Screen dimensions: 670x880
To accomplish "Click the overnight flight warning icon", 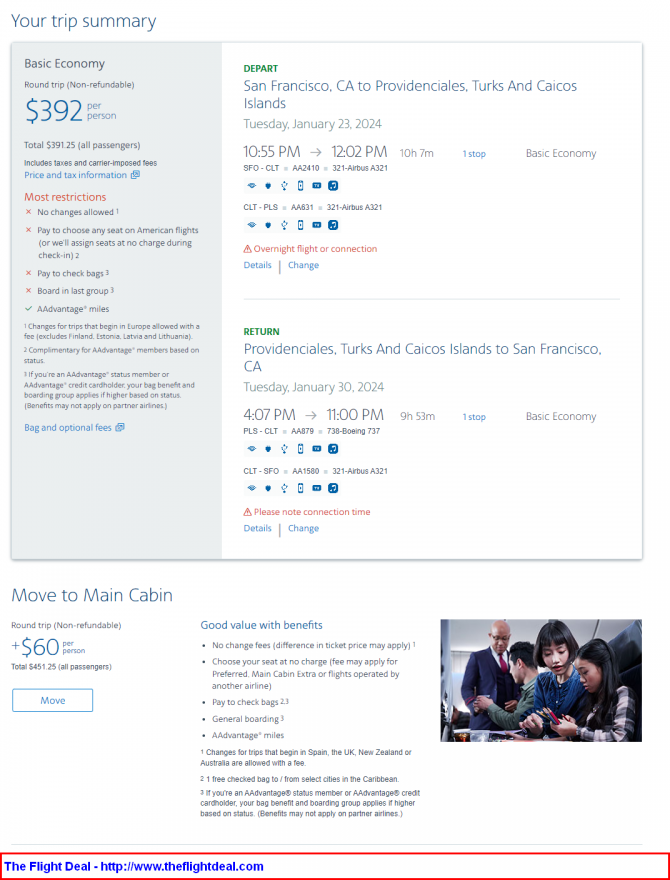I will [x=247, y=249].
